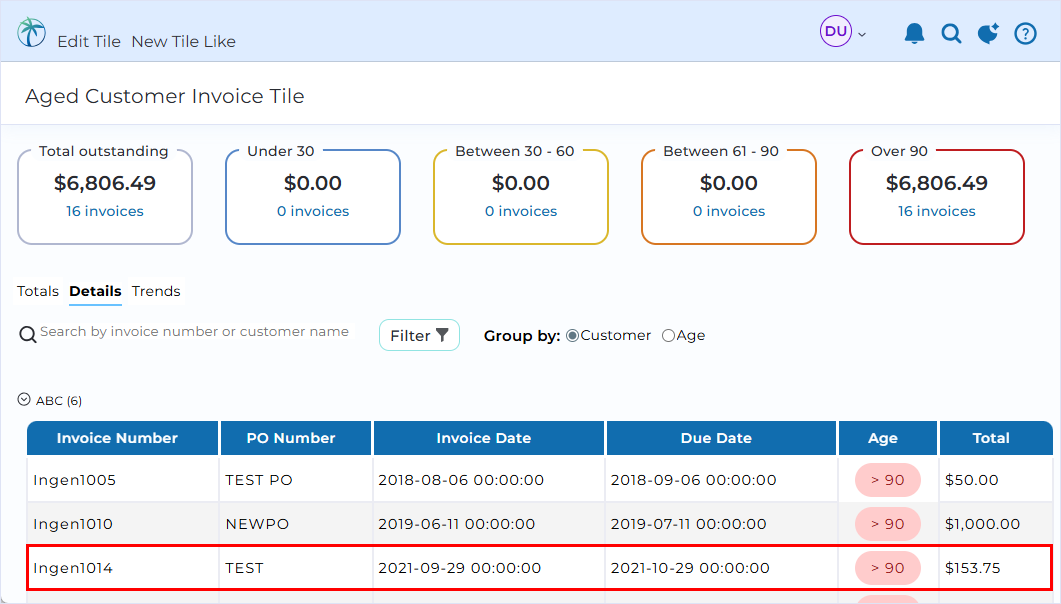Sort by PO Number column header
This screenshot has height=604, width=1061.
pyautogui.click(x=296, y=438)
